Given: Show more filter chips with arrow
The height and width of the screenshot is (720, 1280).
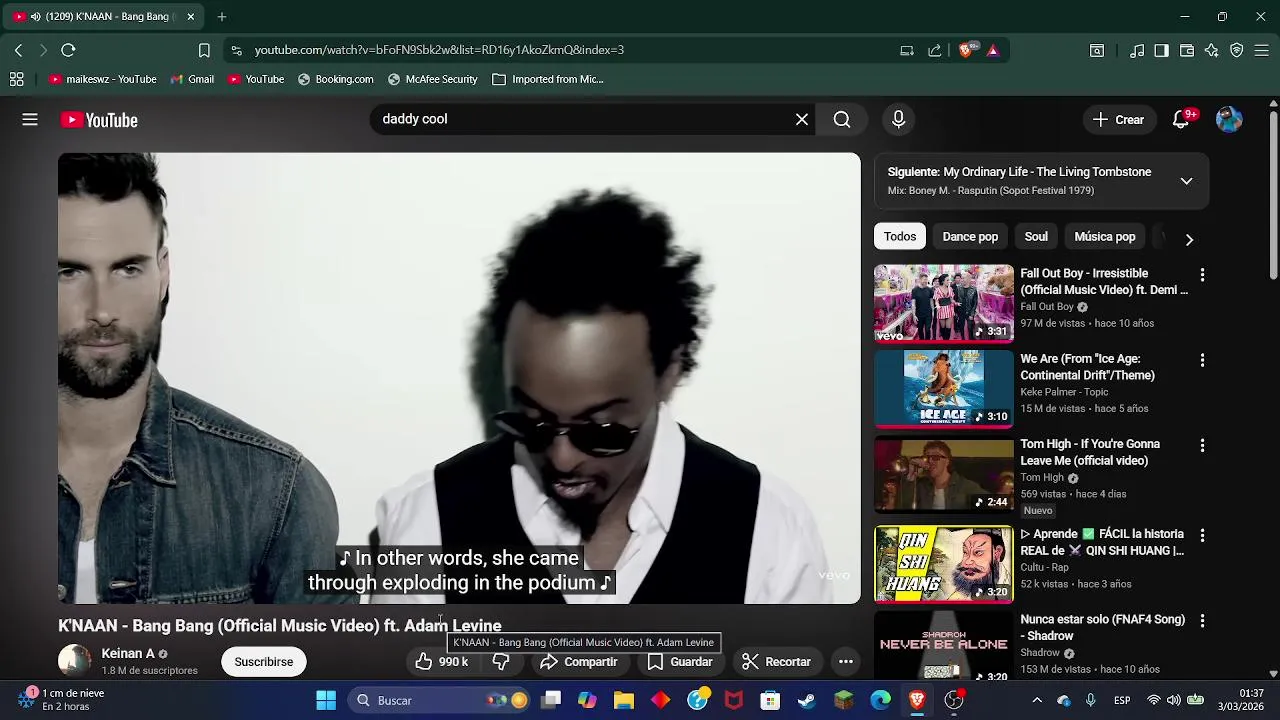Looking at the screenshot, I should pyautogui.click(x=1189, y=239).
